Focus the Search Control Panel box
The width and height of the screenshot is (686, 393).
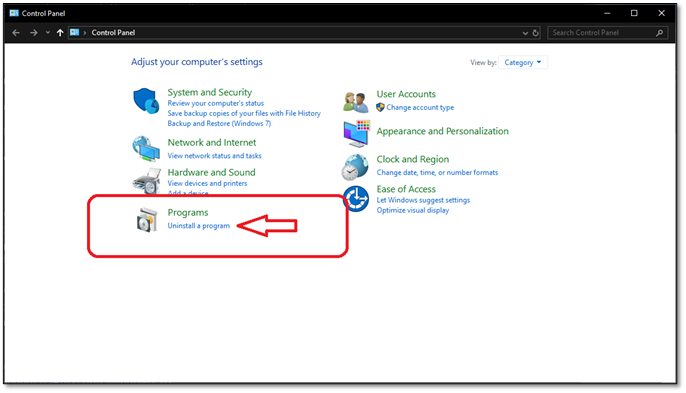click(x=607, y=33)
